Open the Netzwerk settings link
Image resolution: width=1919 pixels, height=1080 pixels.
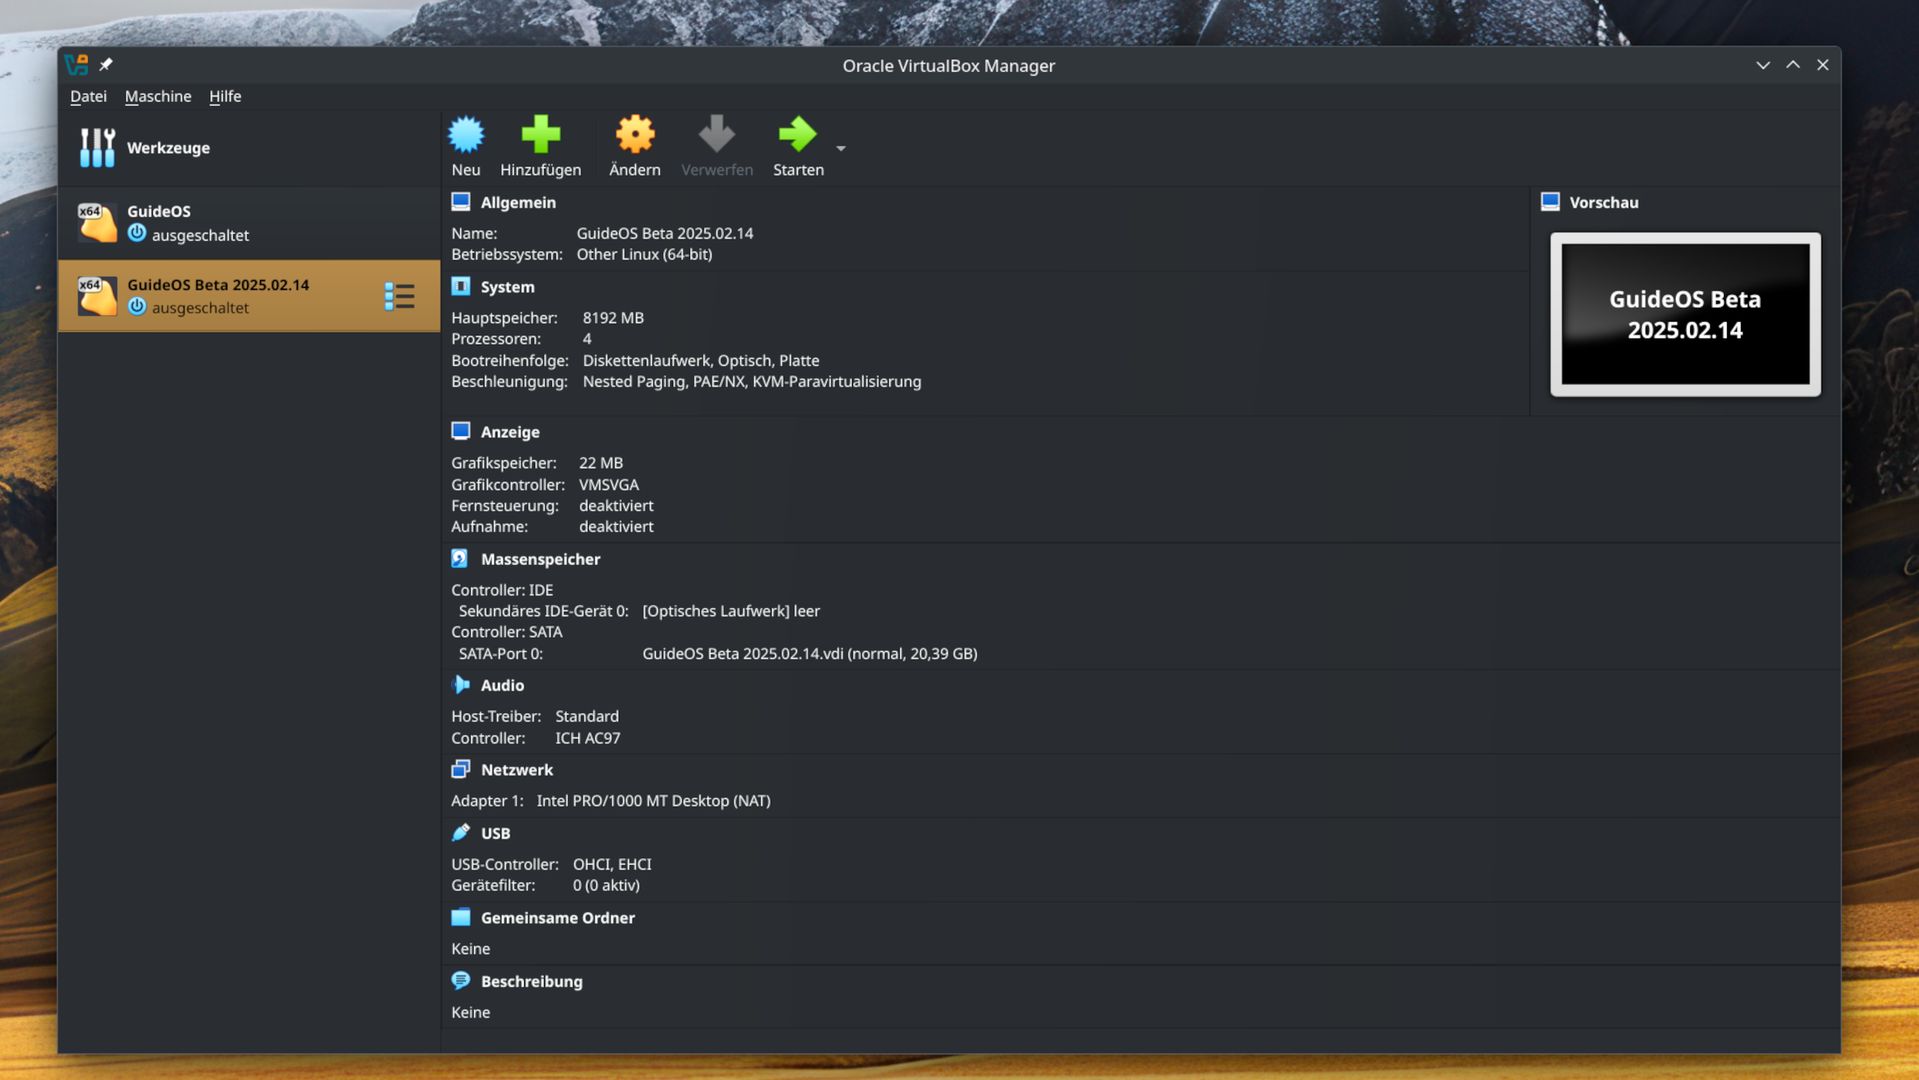(516, 769)
